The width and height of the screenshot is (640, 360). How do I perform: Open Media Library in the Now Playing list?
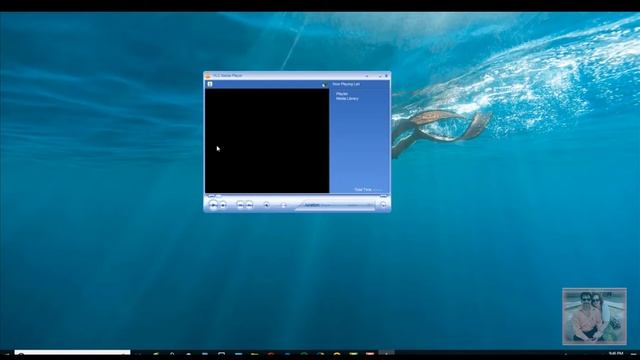point(347,99)
